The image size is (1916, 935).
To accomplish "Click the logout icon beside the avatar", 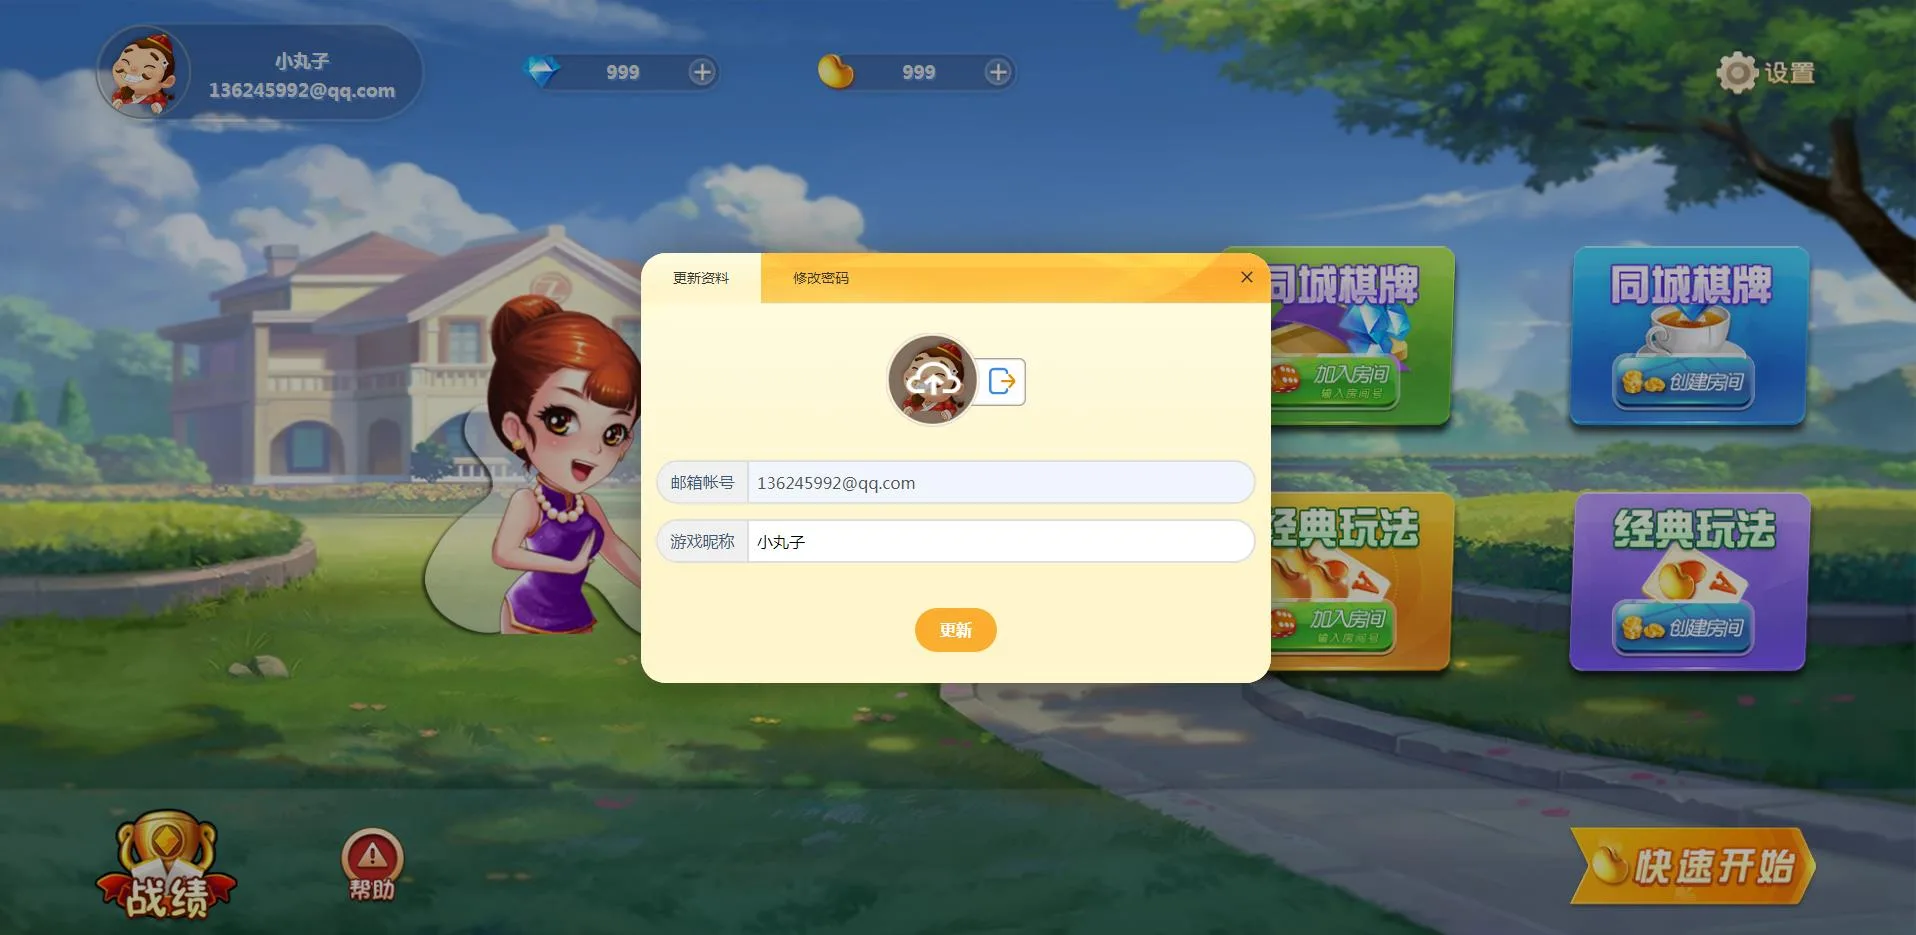I will click(1001, 381).
